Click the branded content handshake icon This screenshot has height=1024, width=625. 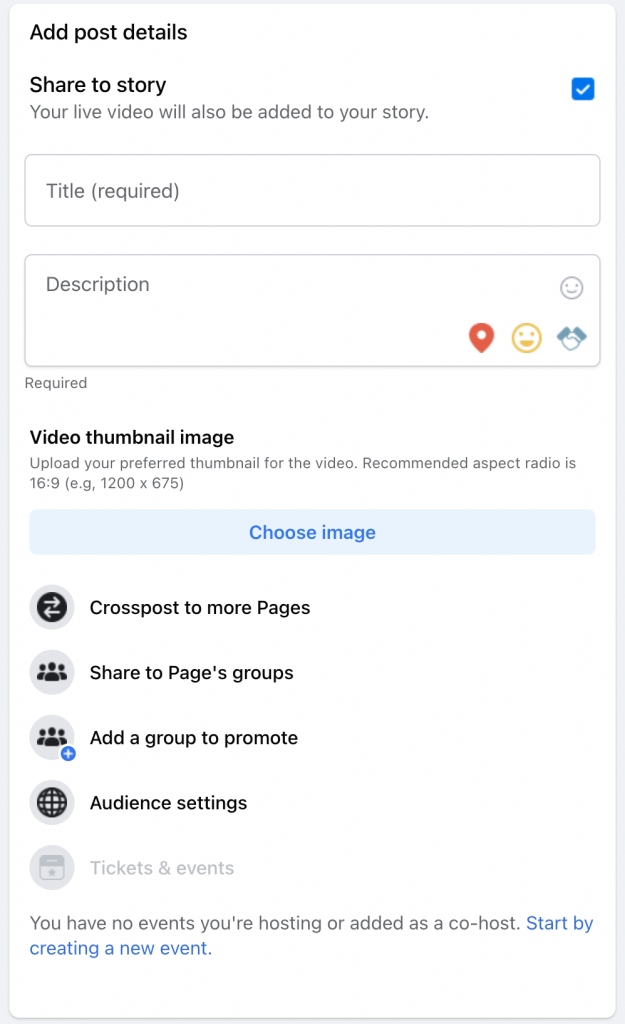571,338
